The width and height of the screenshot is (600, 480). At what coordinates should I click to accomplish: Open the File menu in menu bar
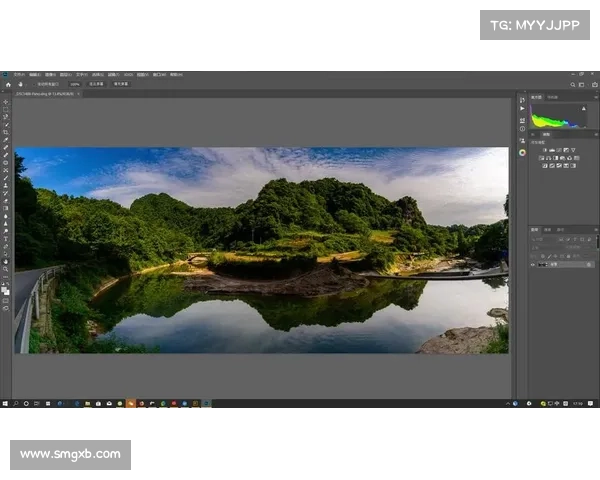tap(19, 74)
